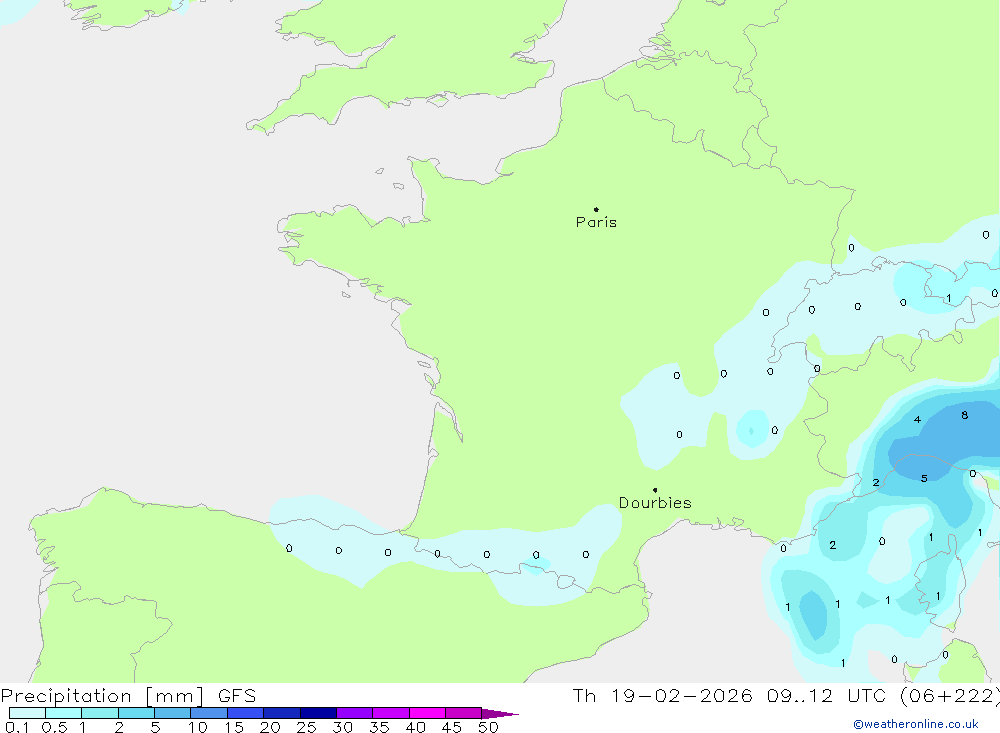Click the legend label '35'
This screenshot has height=733, width=1000.
pyautogui.click(x=379, y=727)
